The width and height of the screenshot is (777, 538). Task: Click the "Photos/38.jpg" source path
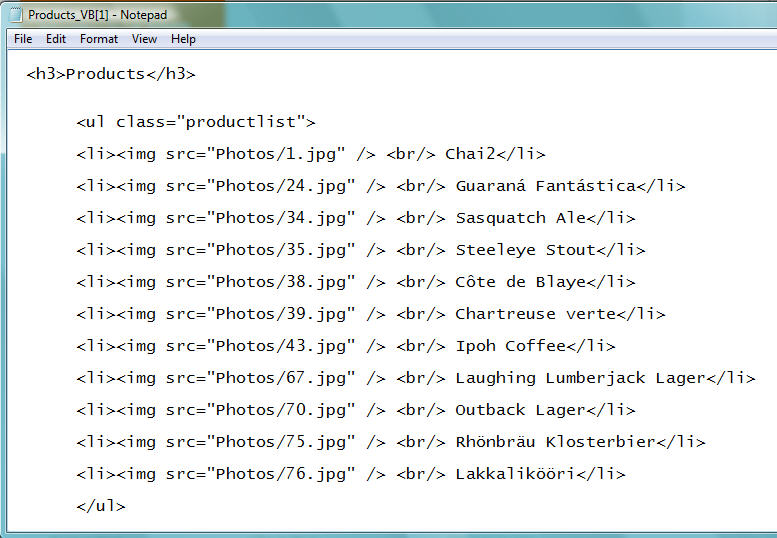pyautogui.click(x=280, y=282)
